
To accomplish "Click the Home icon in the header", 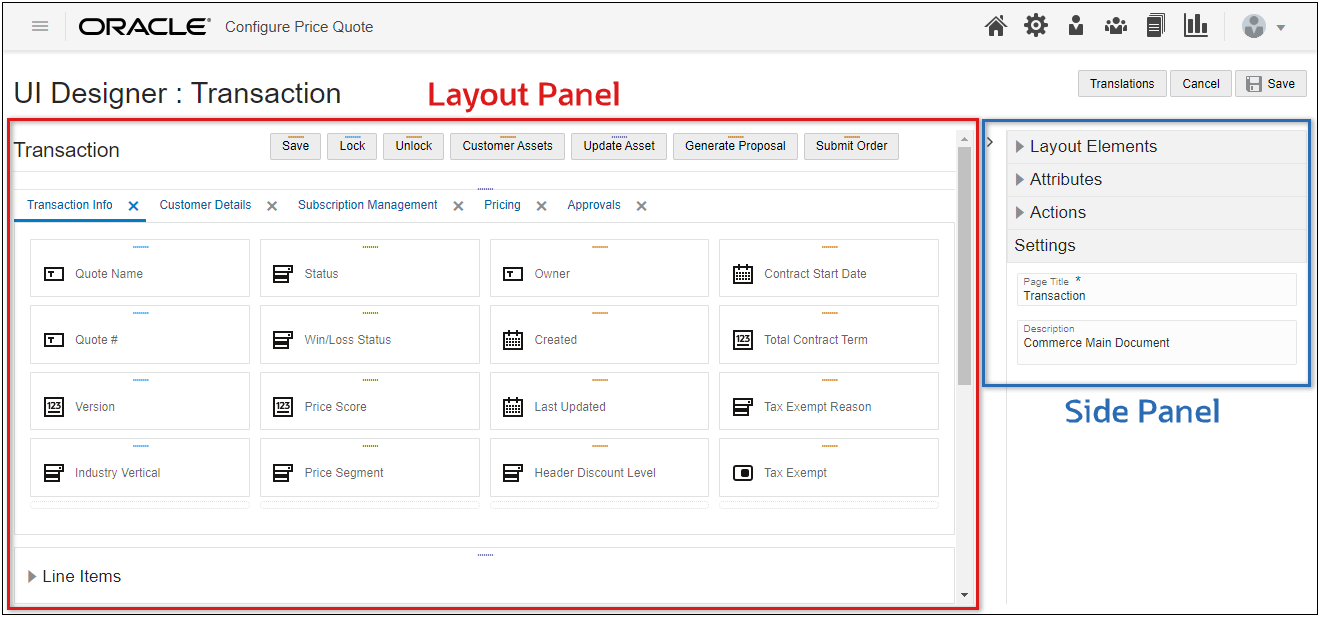I will pos(996,25).
